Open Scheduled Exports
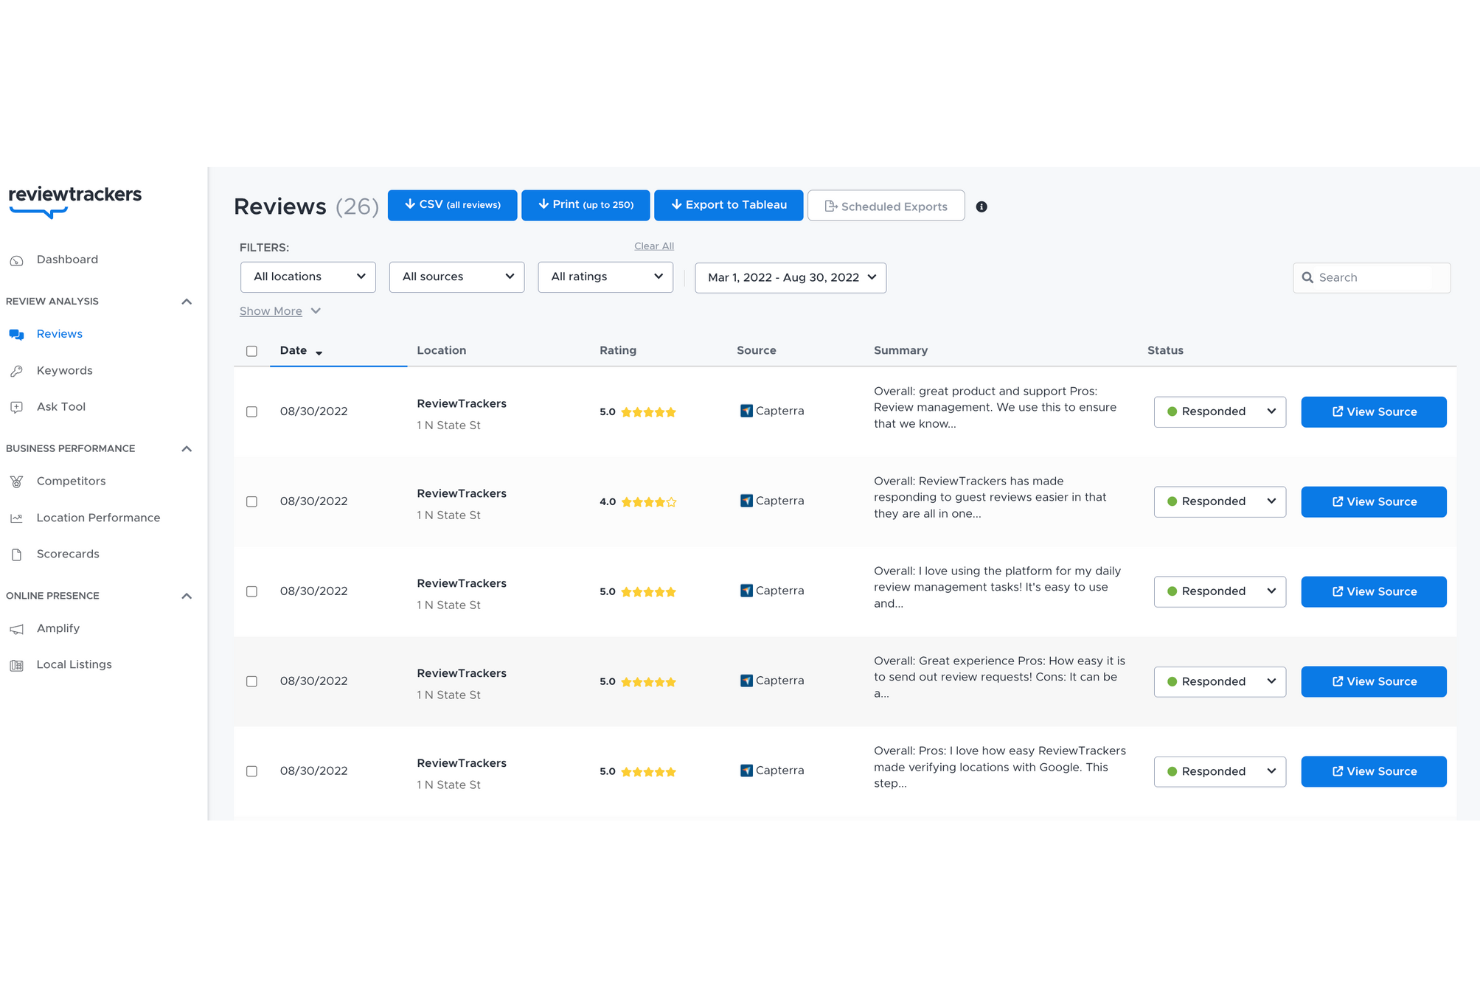The width and height of the screenshot is (1480, 987). click(886, 206)
